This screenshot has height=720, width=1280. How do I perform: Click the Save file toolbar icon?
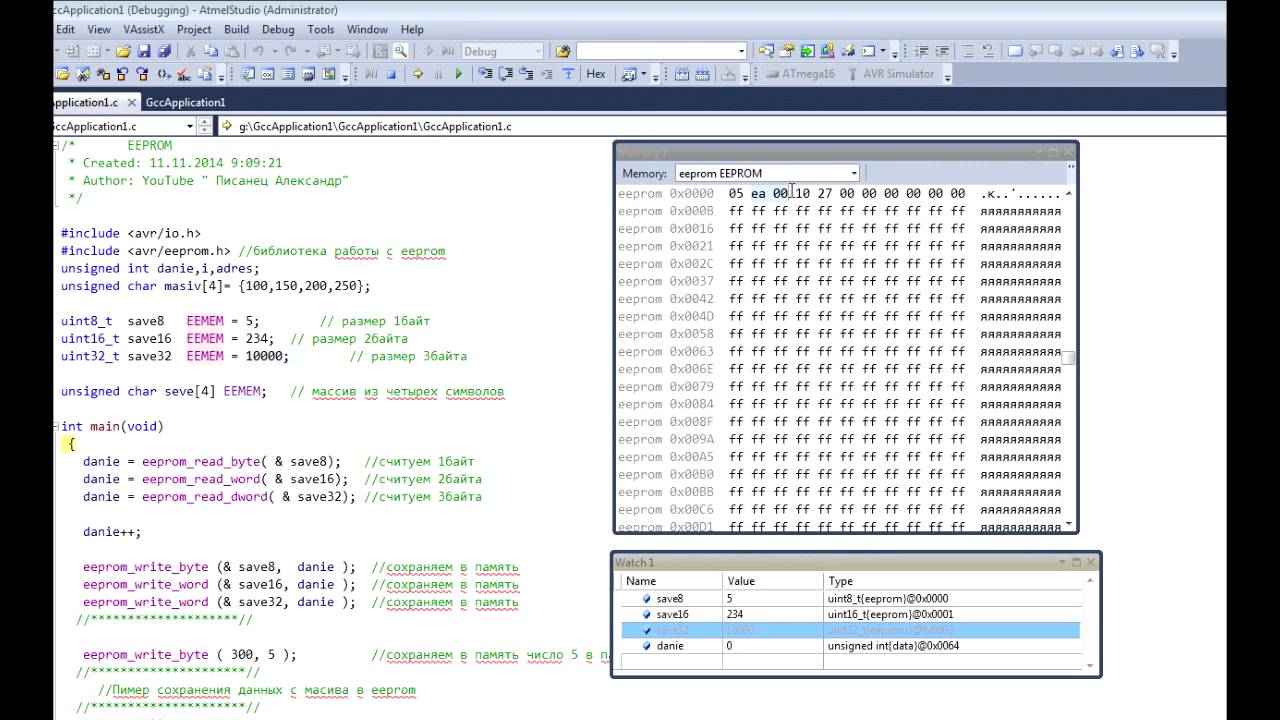coord(142,51)
